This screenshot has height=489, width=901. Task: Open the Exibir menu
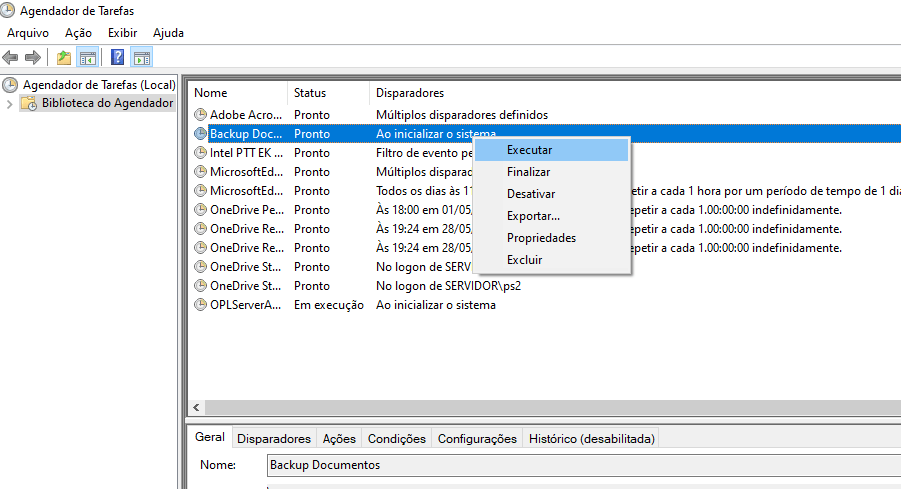point(122,33)
